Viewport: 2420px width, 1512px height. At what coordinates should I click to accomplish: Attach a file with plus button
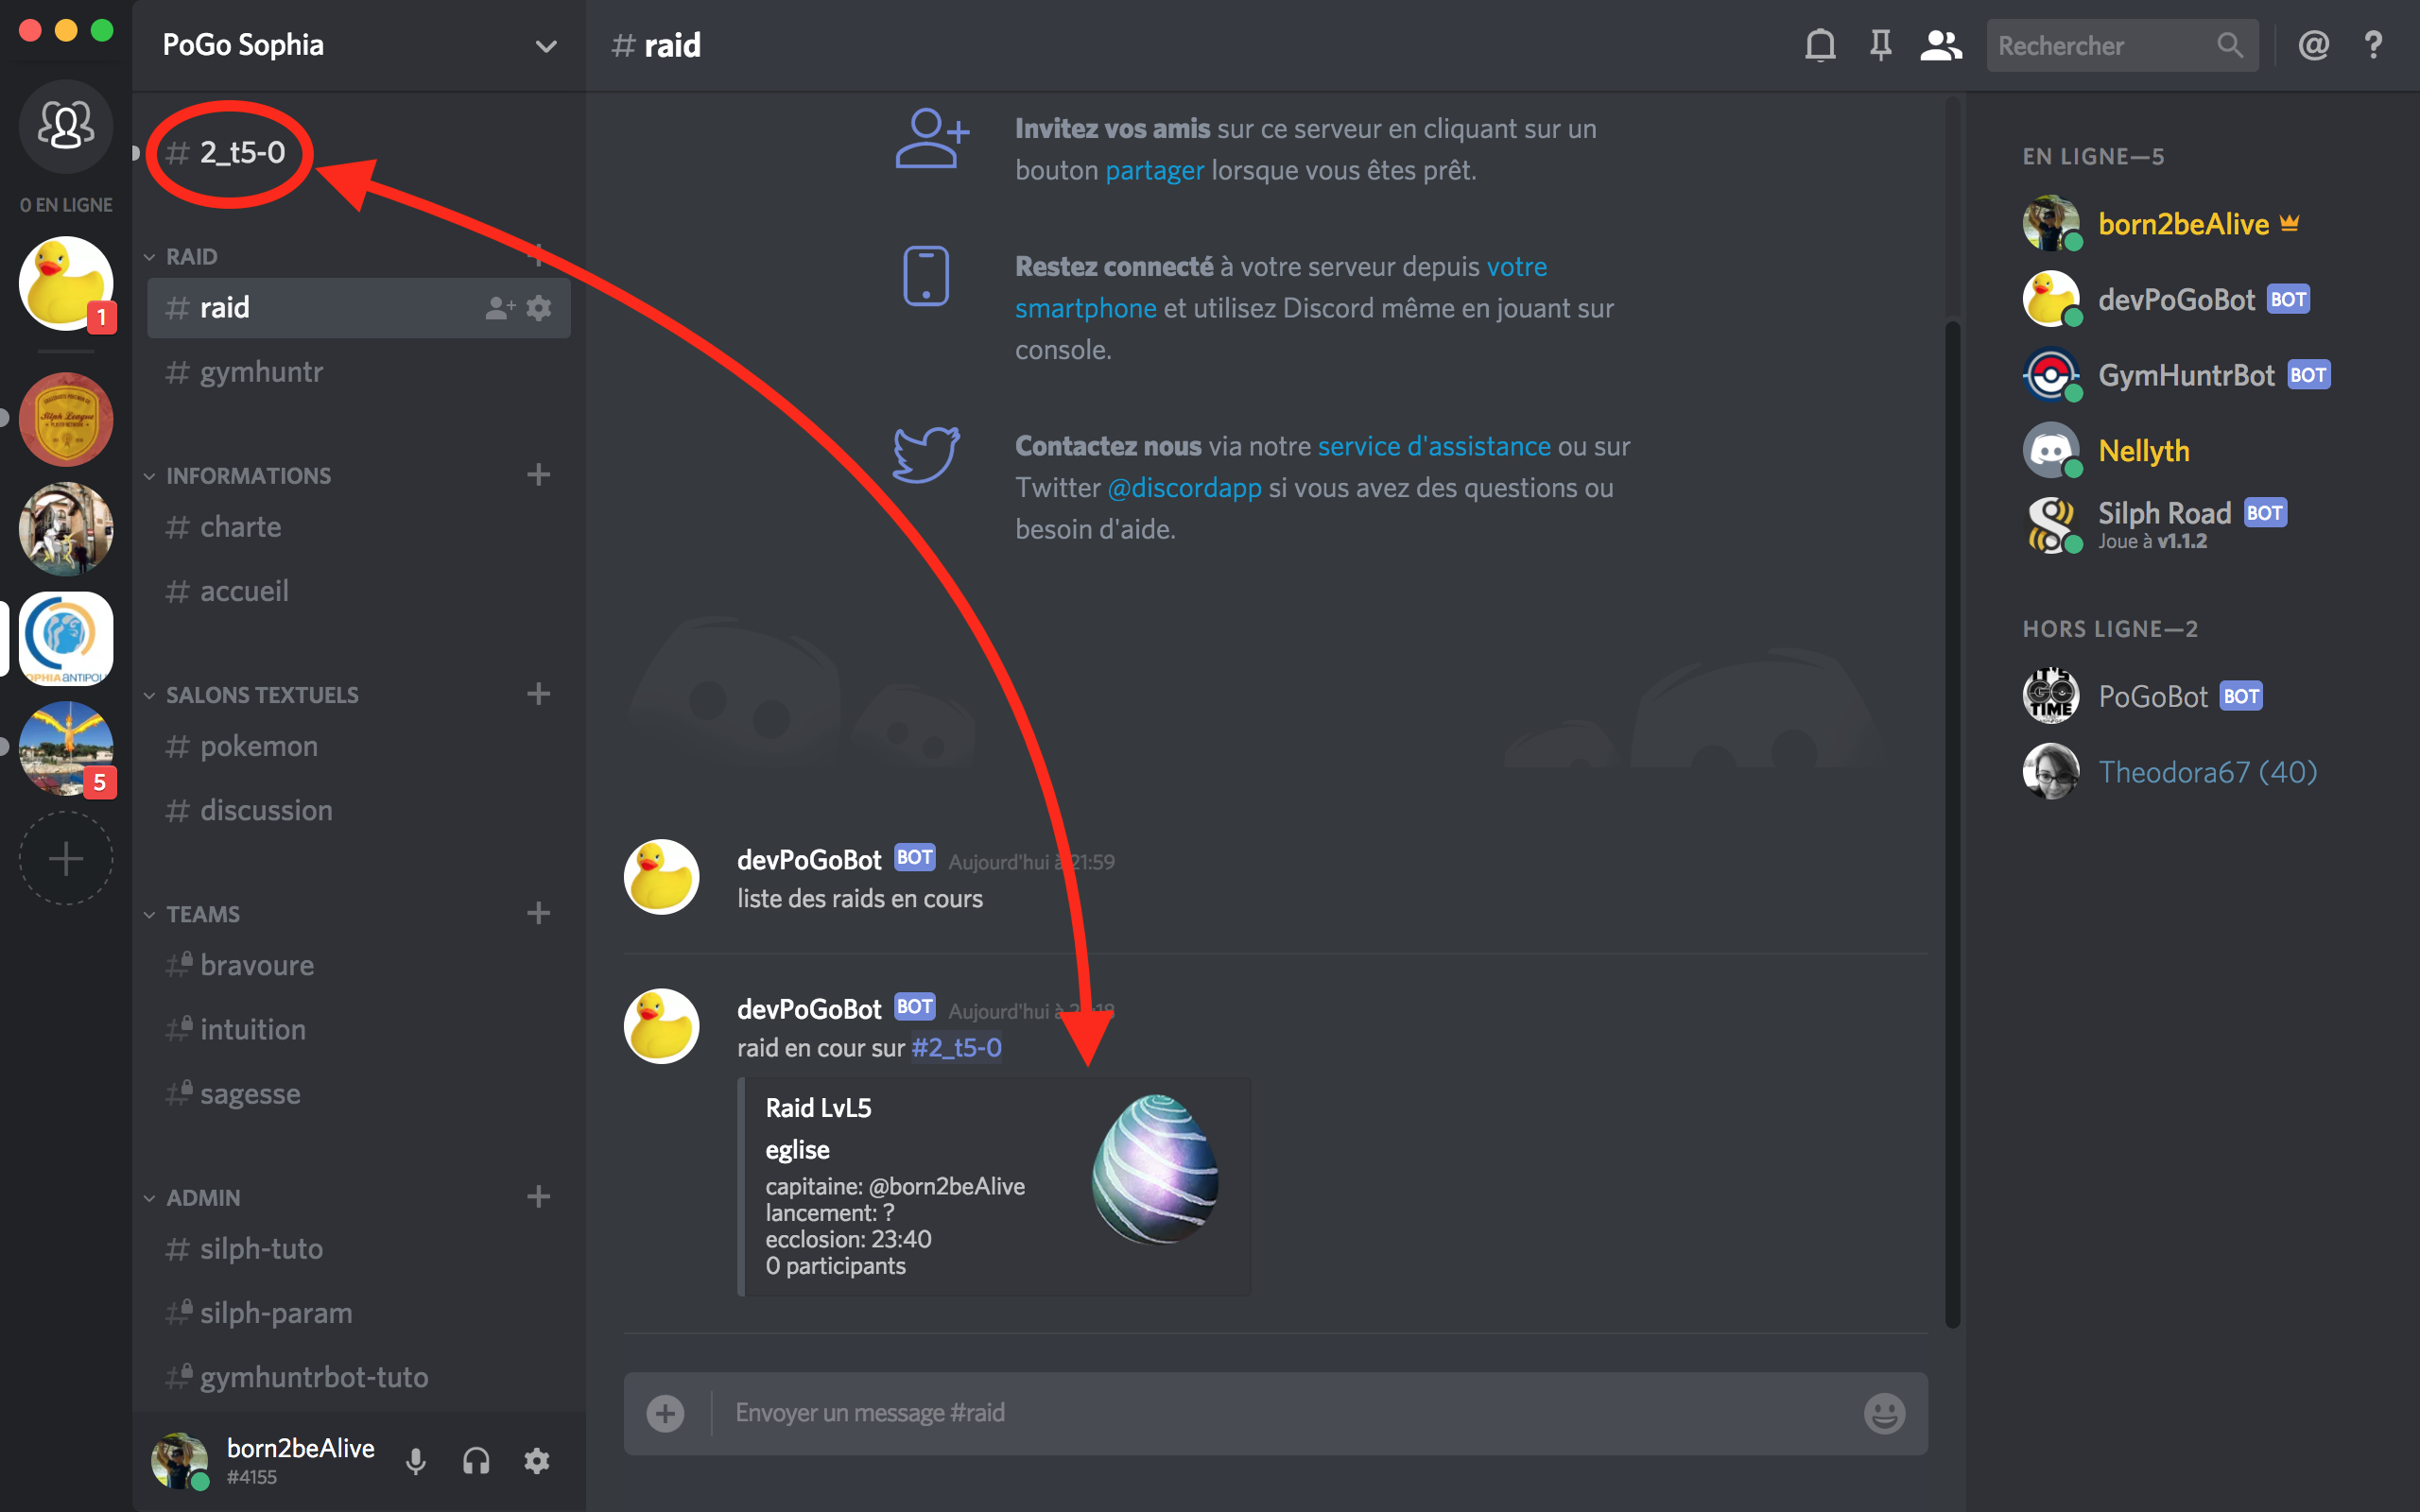tap(665, 1413)
